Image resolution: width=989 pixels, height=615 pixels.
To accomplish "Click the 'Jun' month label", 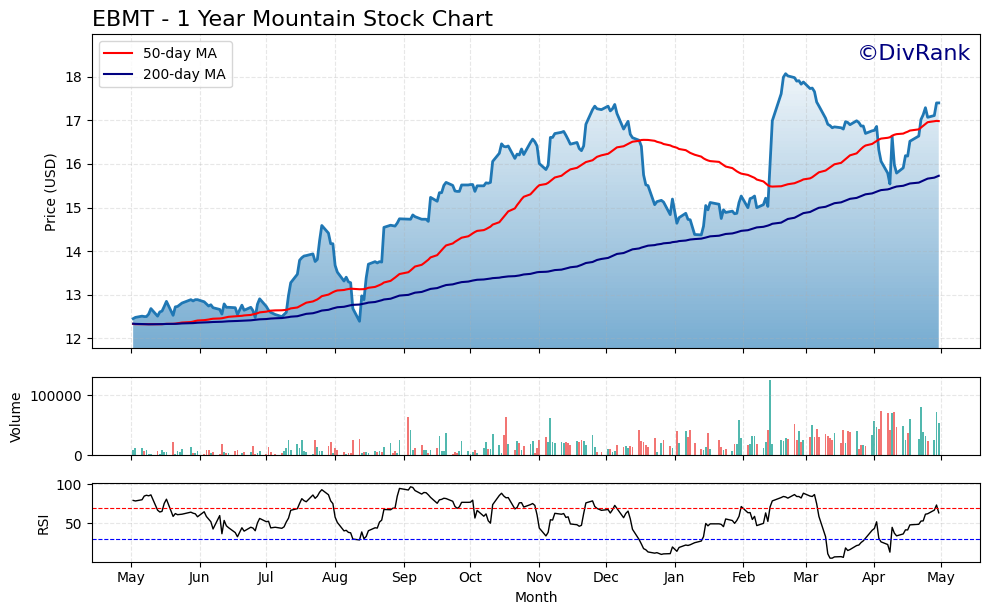I will (199, 577).
